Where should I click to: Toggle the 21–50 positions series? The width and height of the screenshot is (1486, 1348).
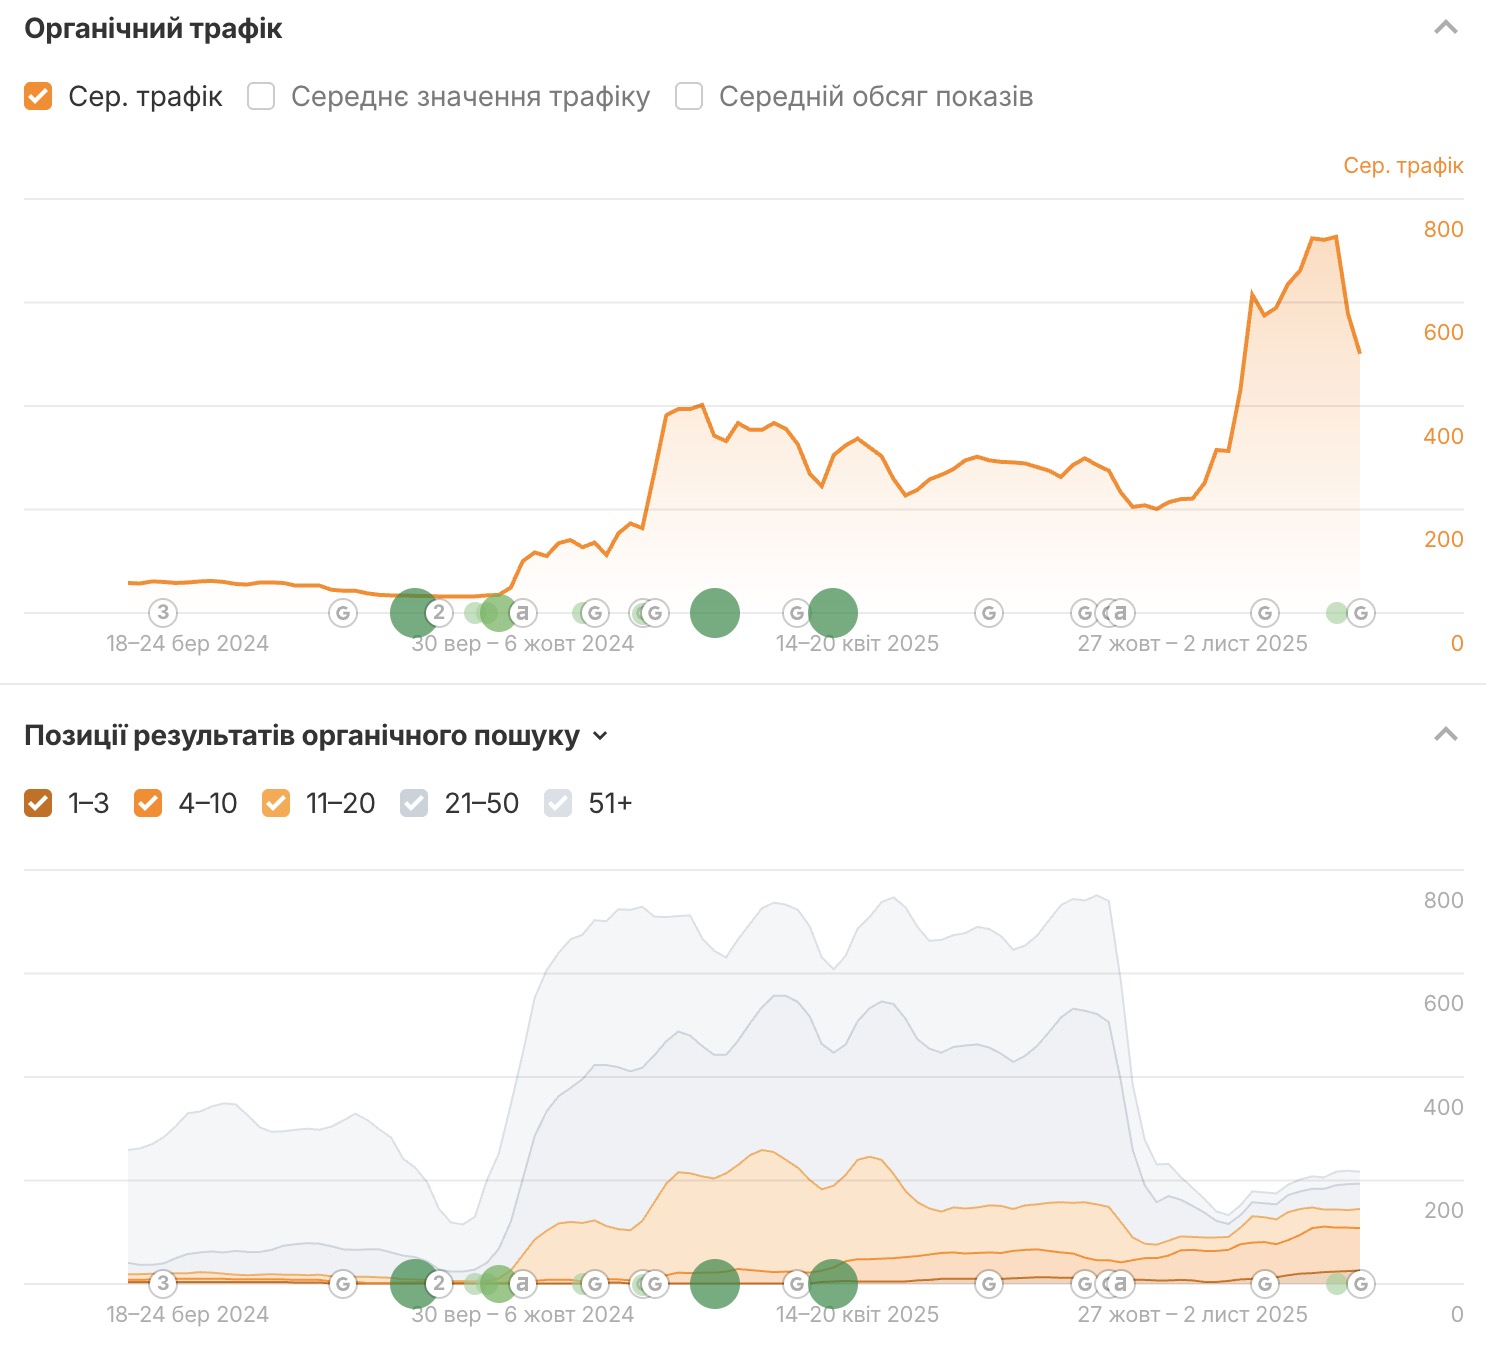tap(414, 803)
